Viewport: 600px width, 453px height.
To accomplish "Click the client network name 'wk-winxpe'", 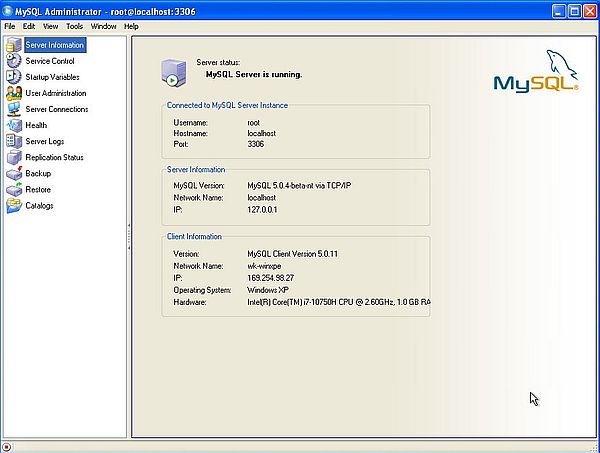I will (x=264, y=266).
